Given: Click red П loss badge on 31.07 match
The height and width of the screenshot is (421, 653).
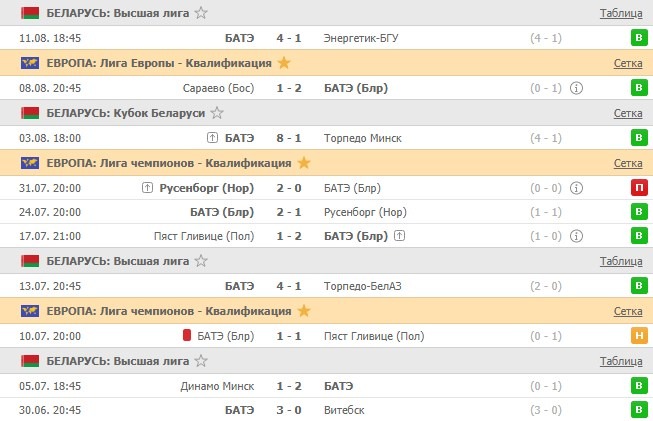Looking at the screenshot, I should pos(638,187).
